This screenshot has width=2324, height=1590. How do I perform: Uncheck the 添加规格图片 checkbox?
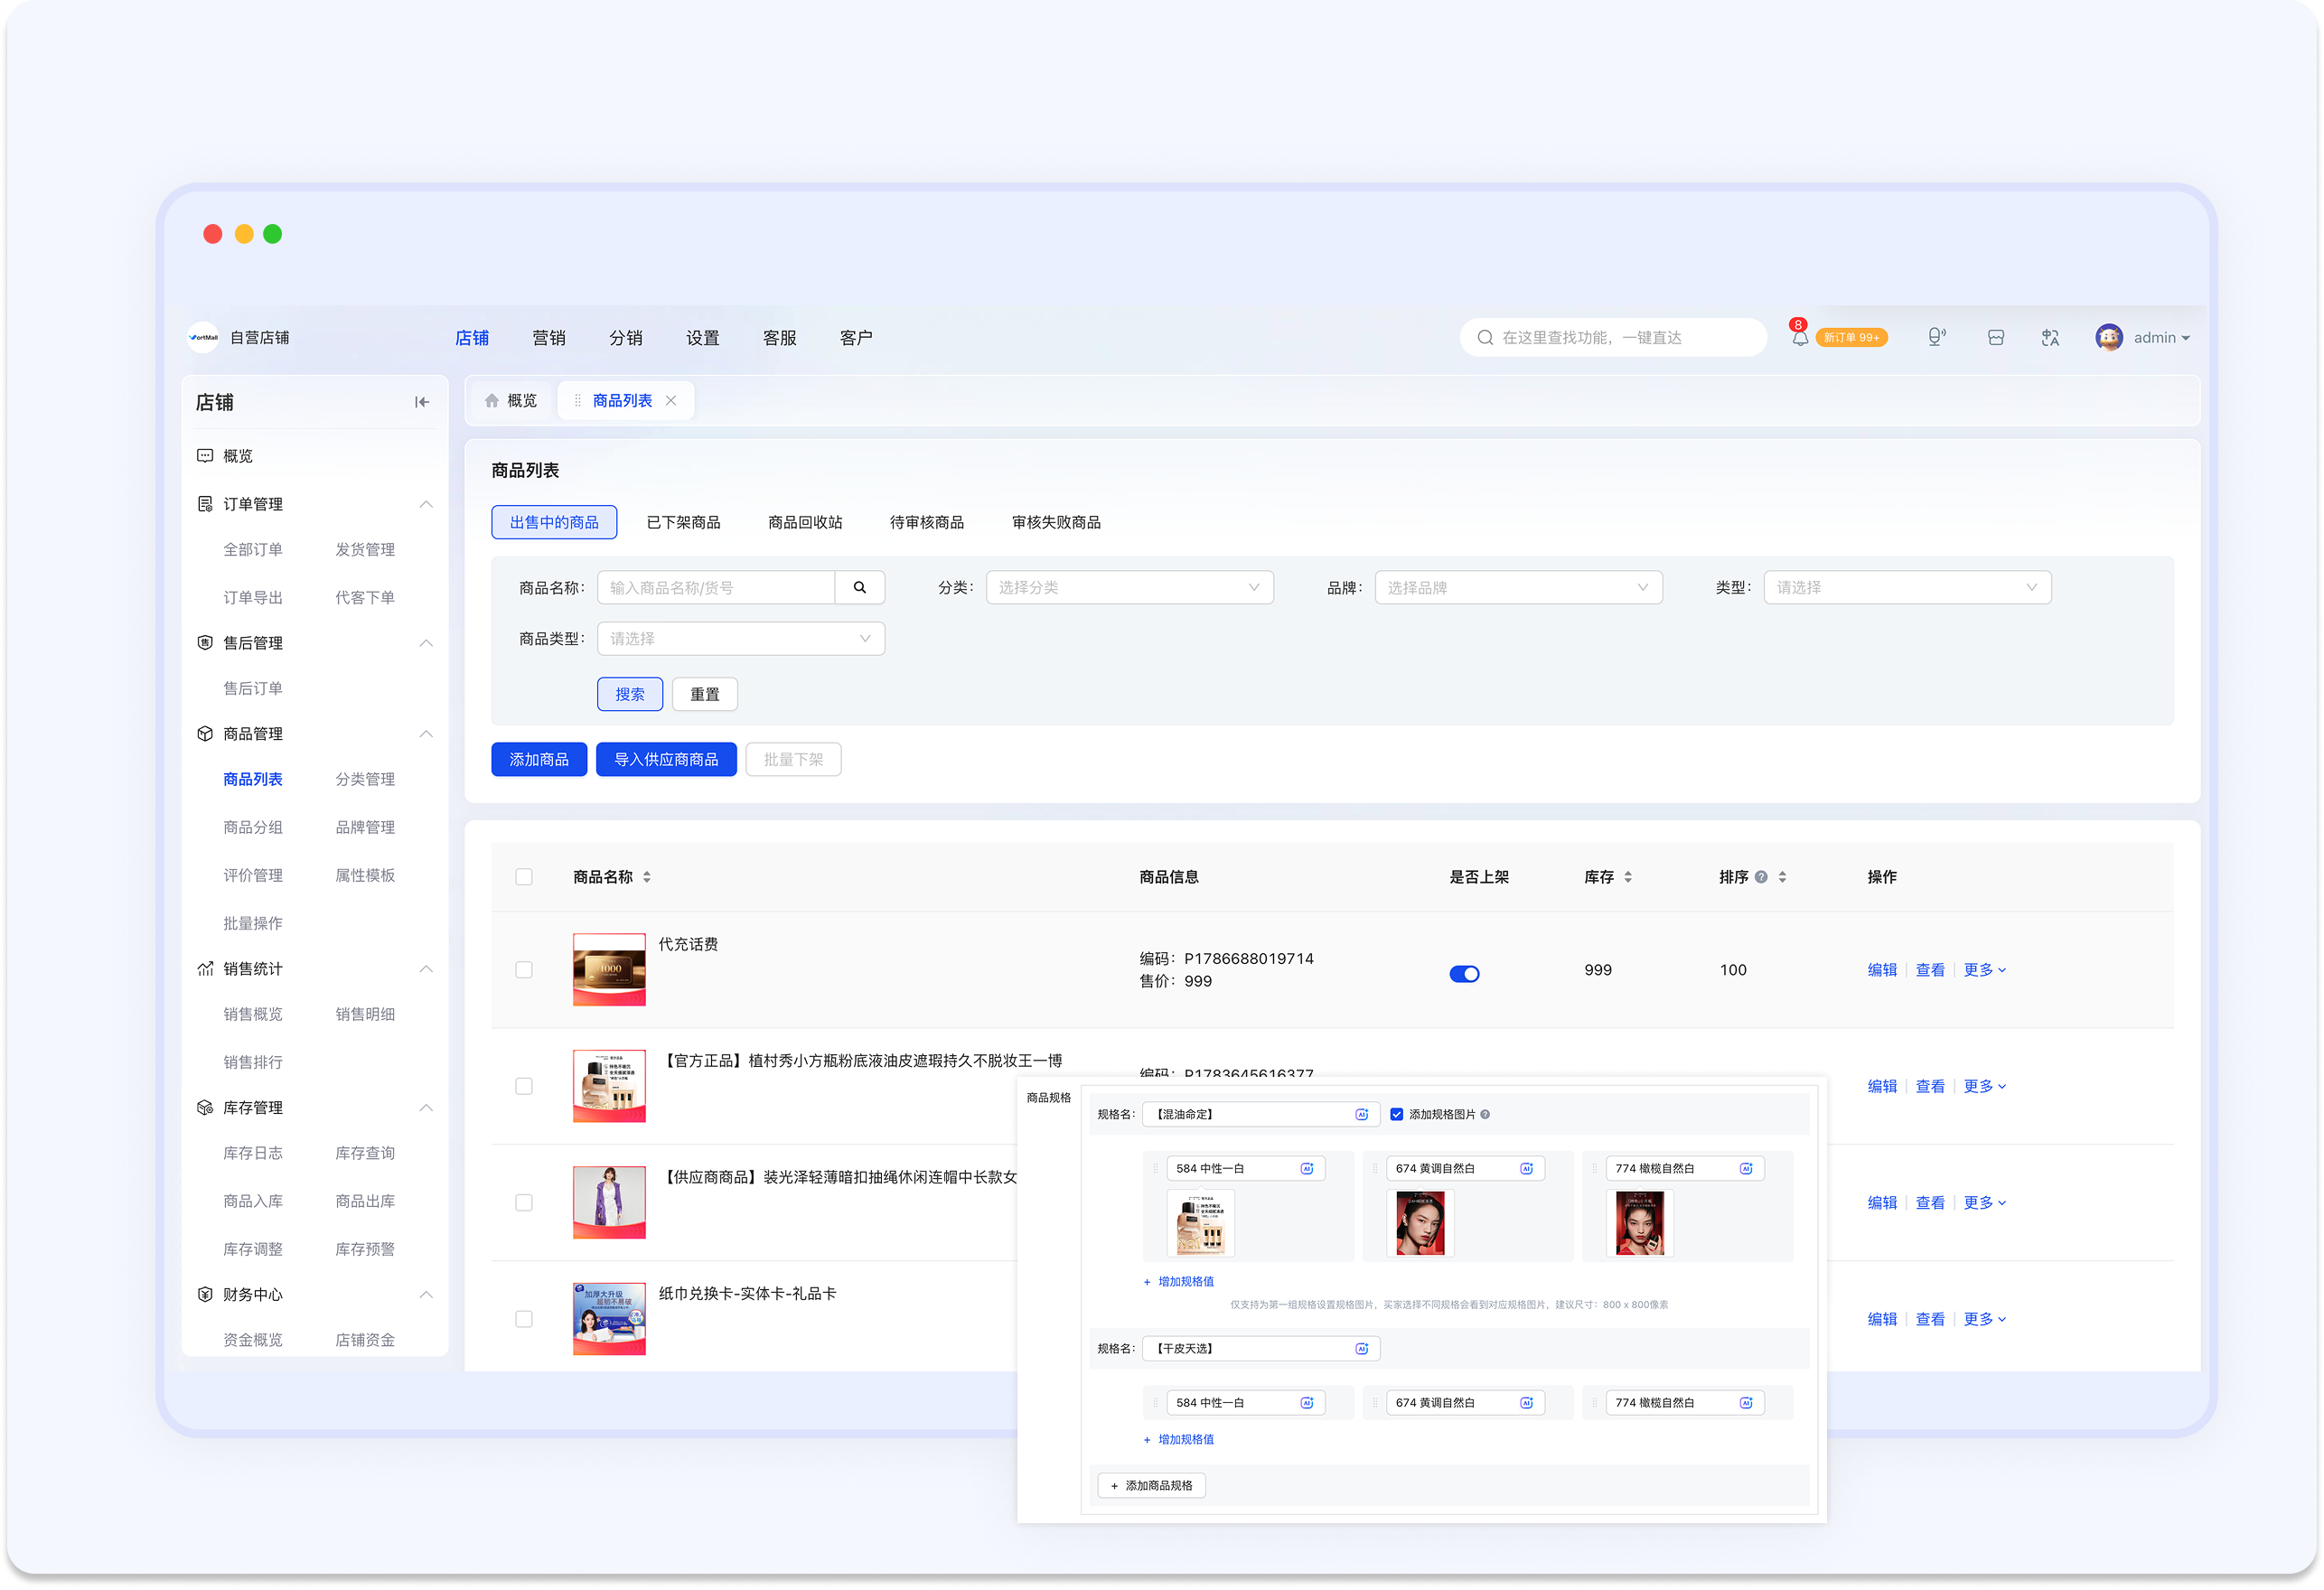coord(1396,1115)
